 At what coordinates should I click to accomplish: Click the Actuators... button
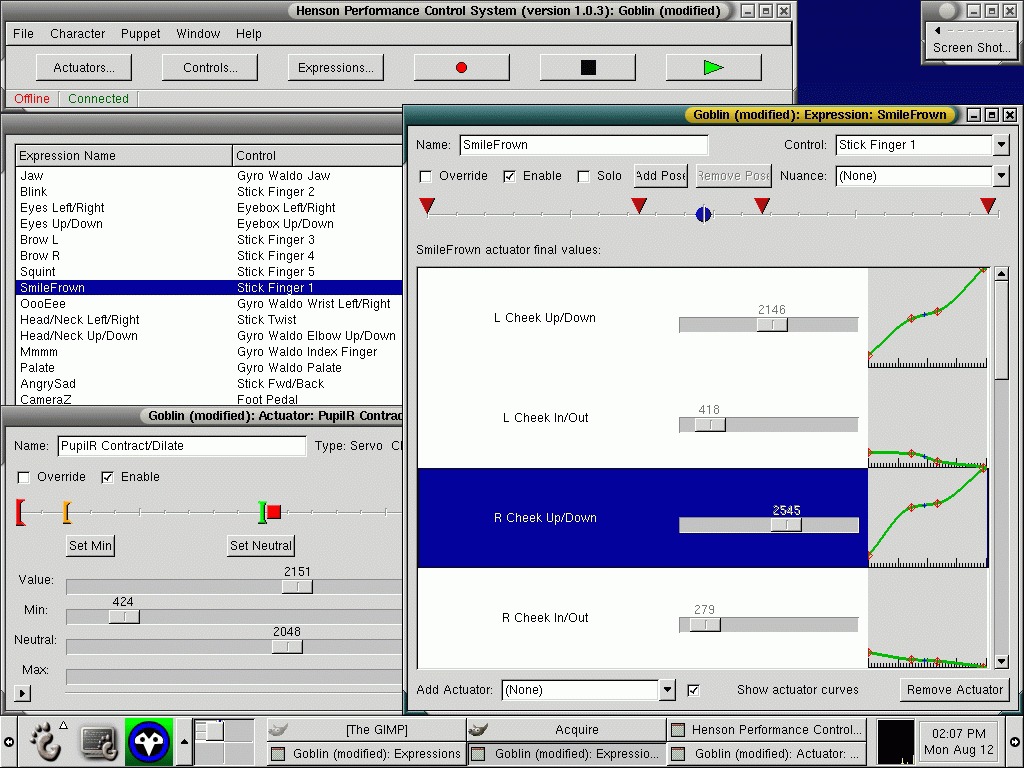[x=84, y=68]
